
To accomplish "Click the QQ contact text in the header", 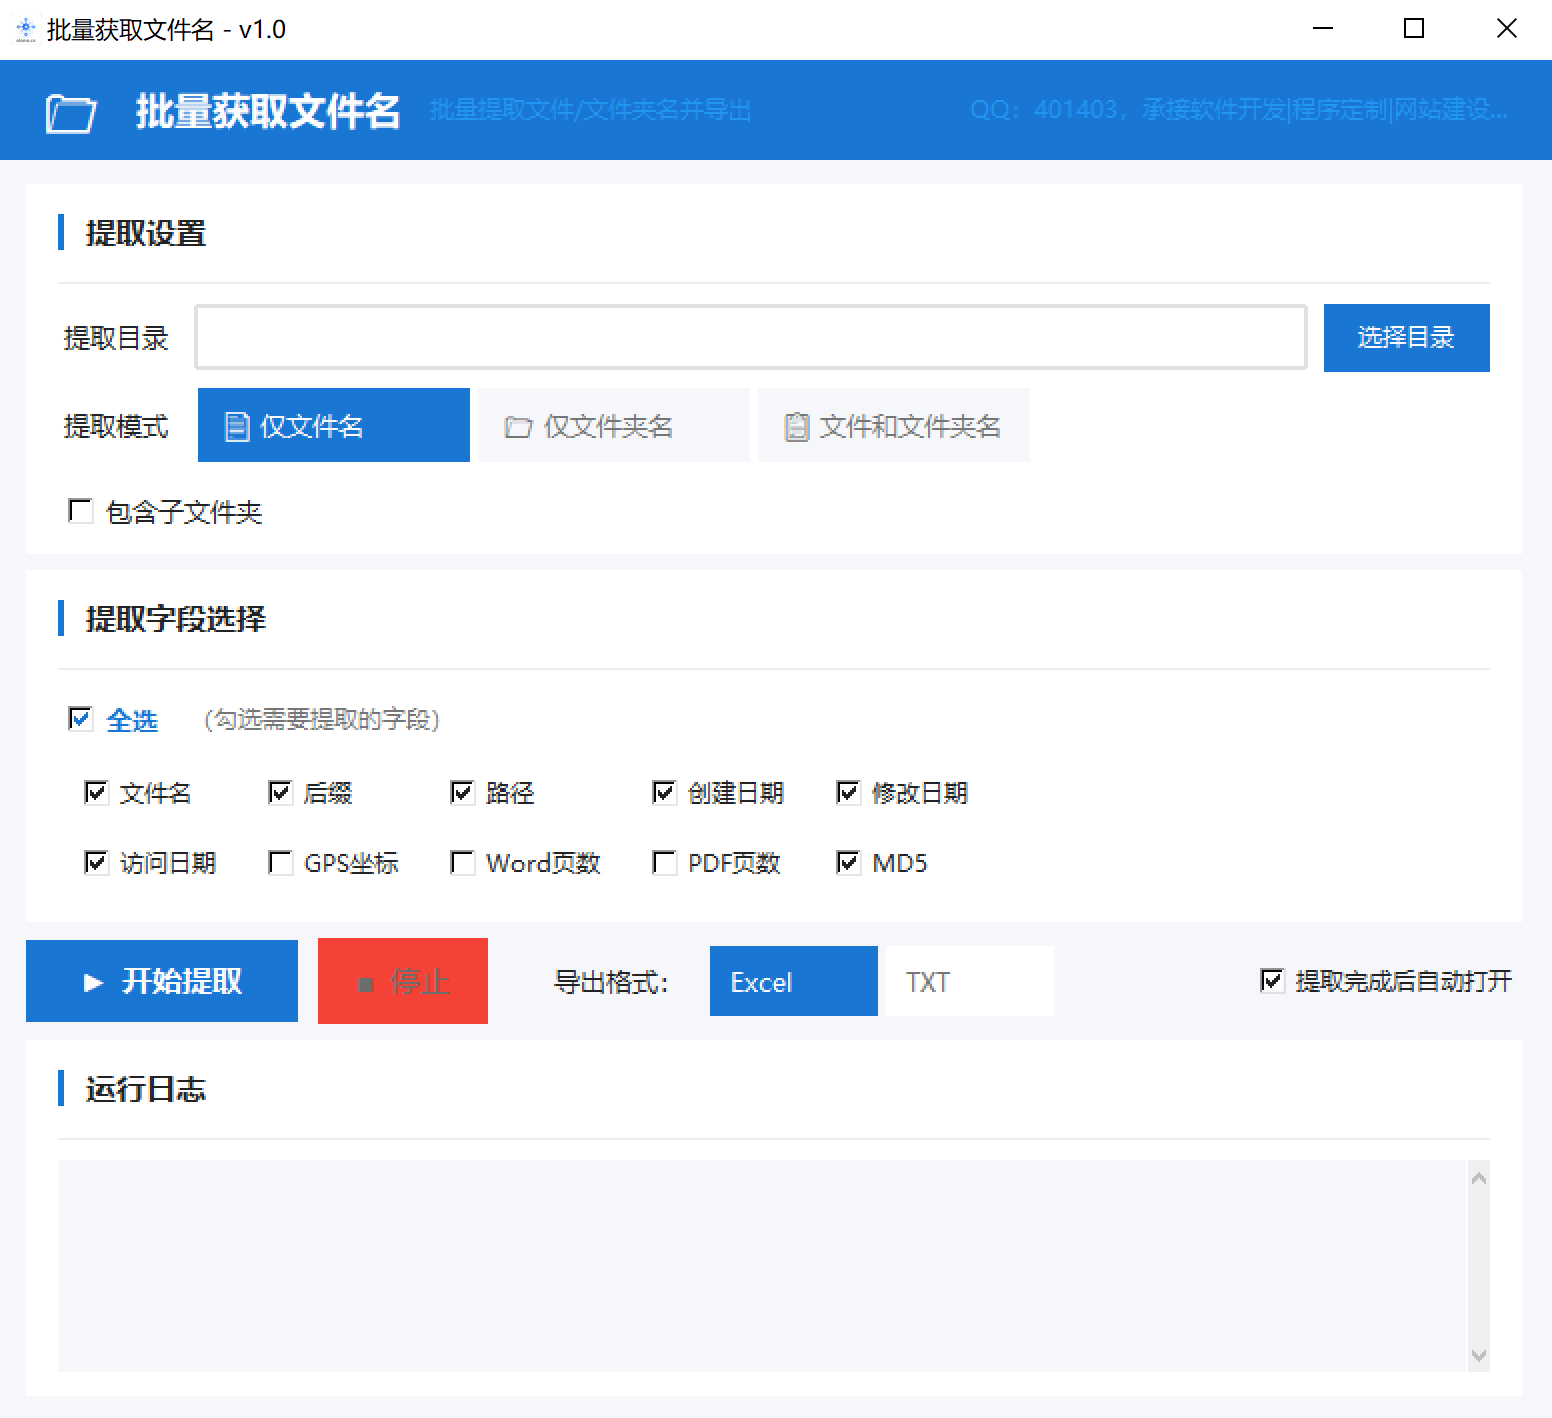I will coord(1238,110).
